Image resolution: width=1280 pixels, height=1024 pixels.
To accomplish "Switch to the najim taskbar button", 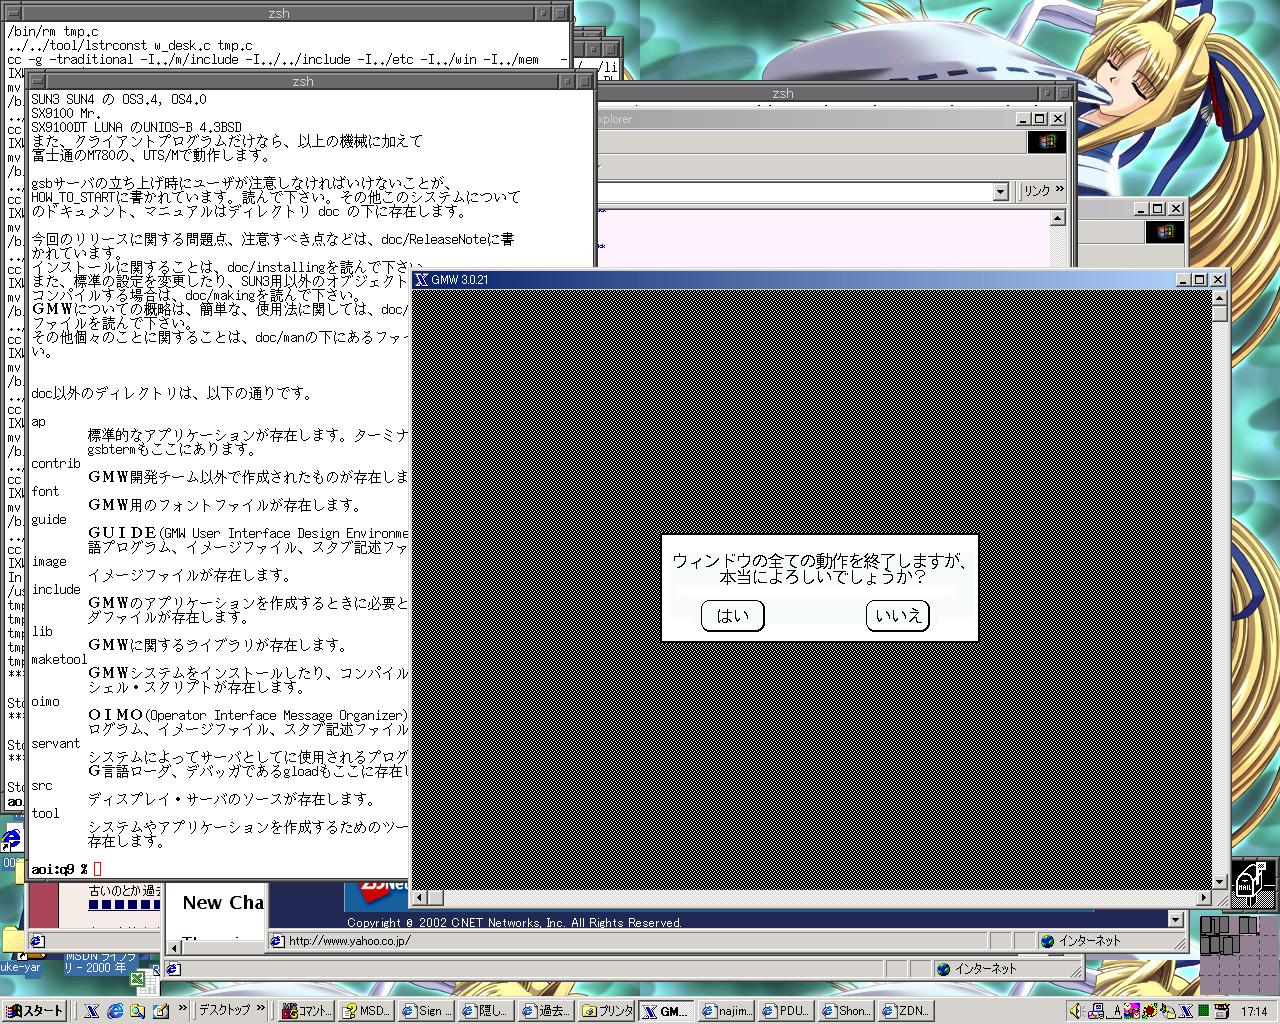I will tap(727, 1011).
